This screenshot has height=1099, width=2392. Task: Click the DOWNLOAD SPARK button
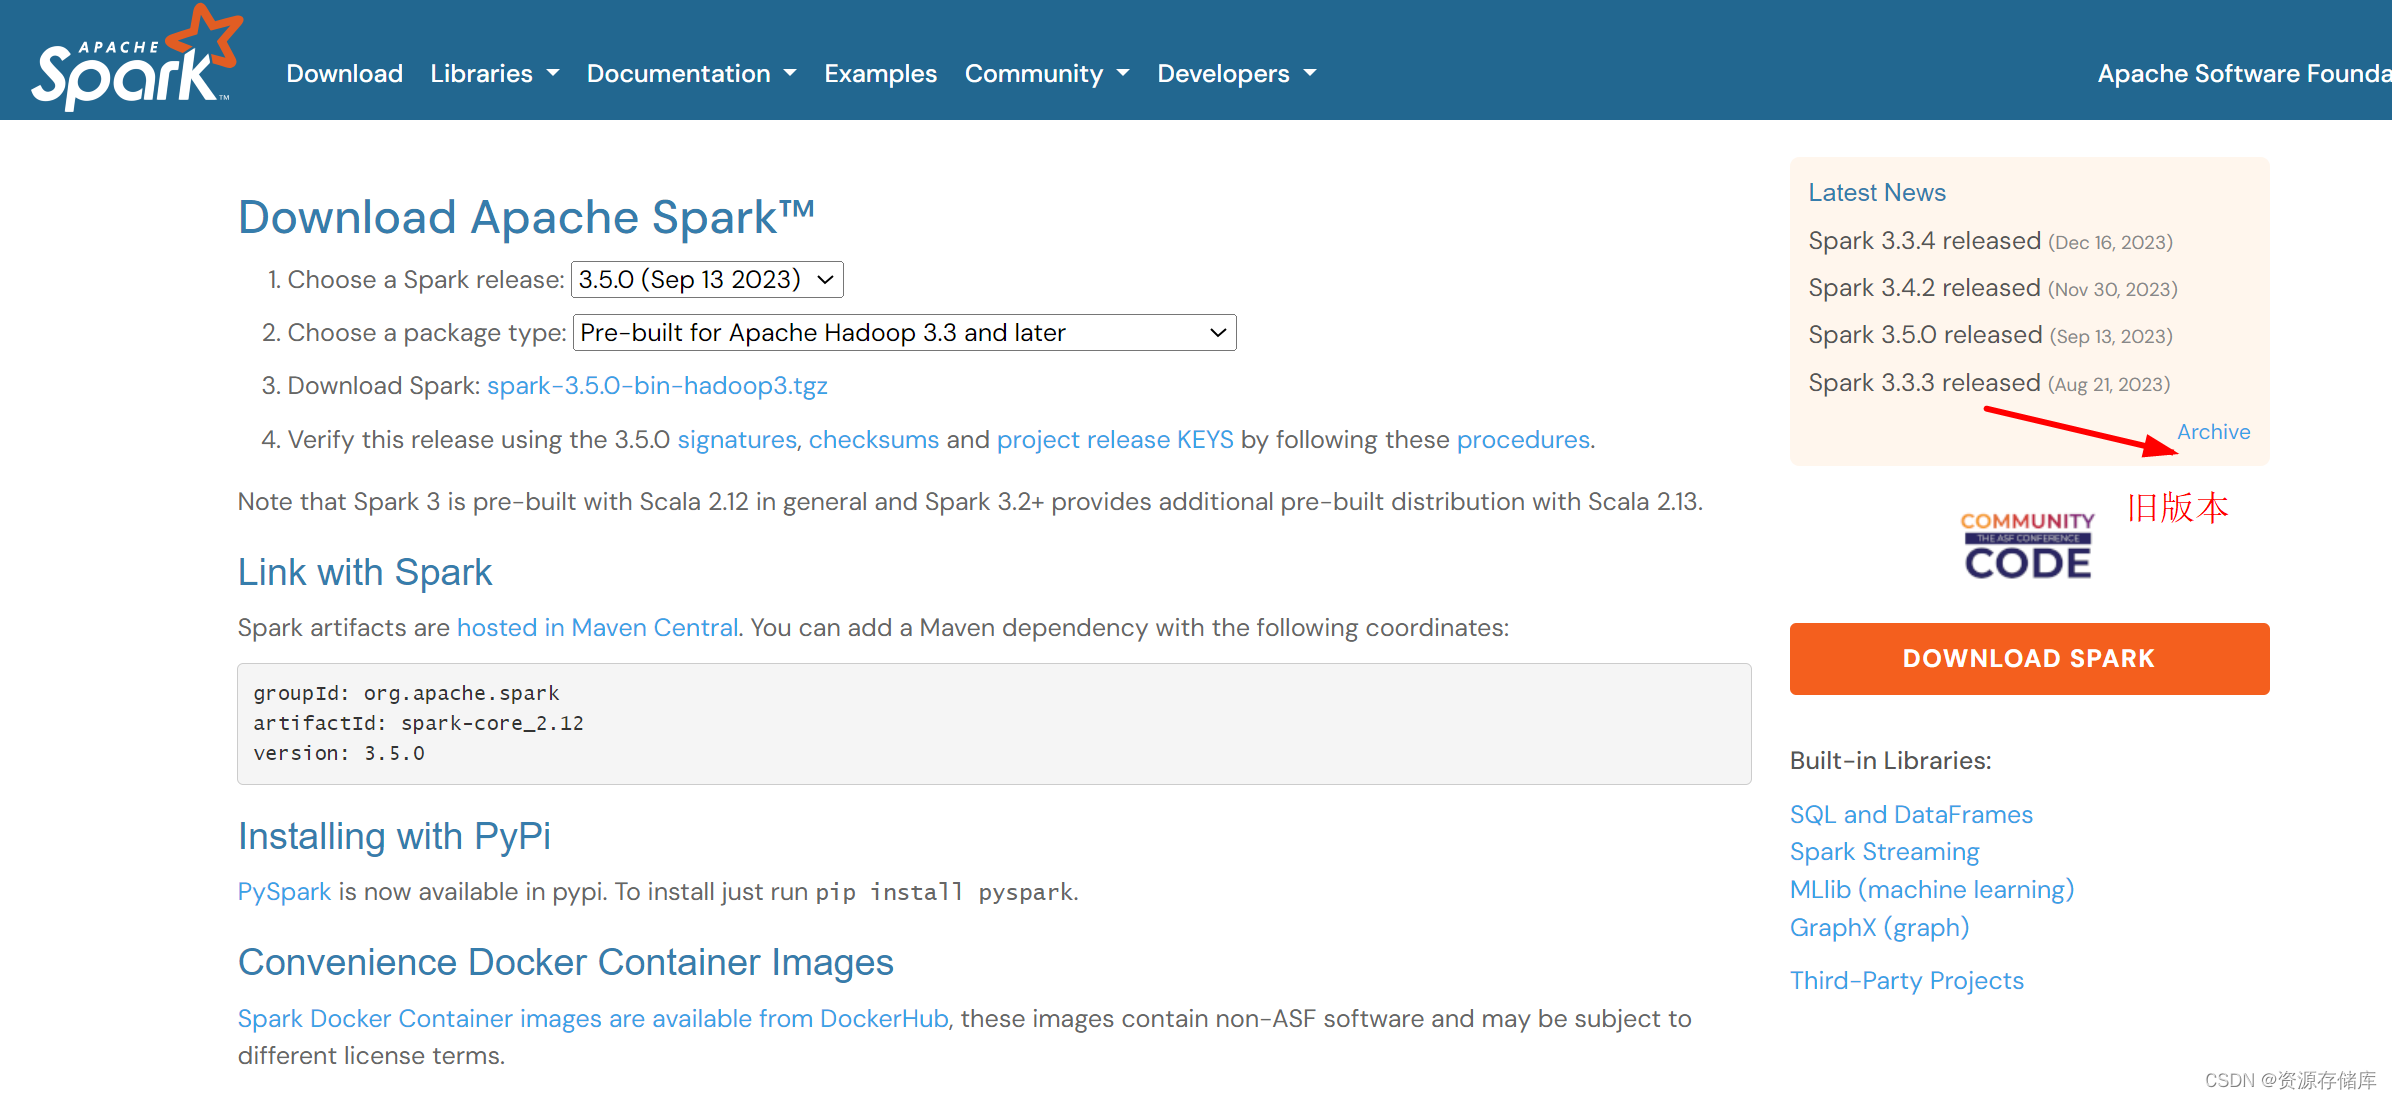click(2028, 659)
